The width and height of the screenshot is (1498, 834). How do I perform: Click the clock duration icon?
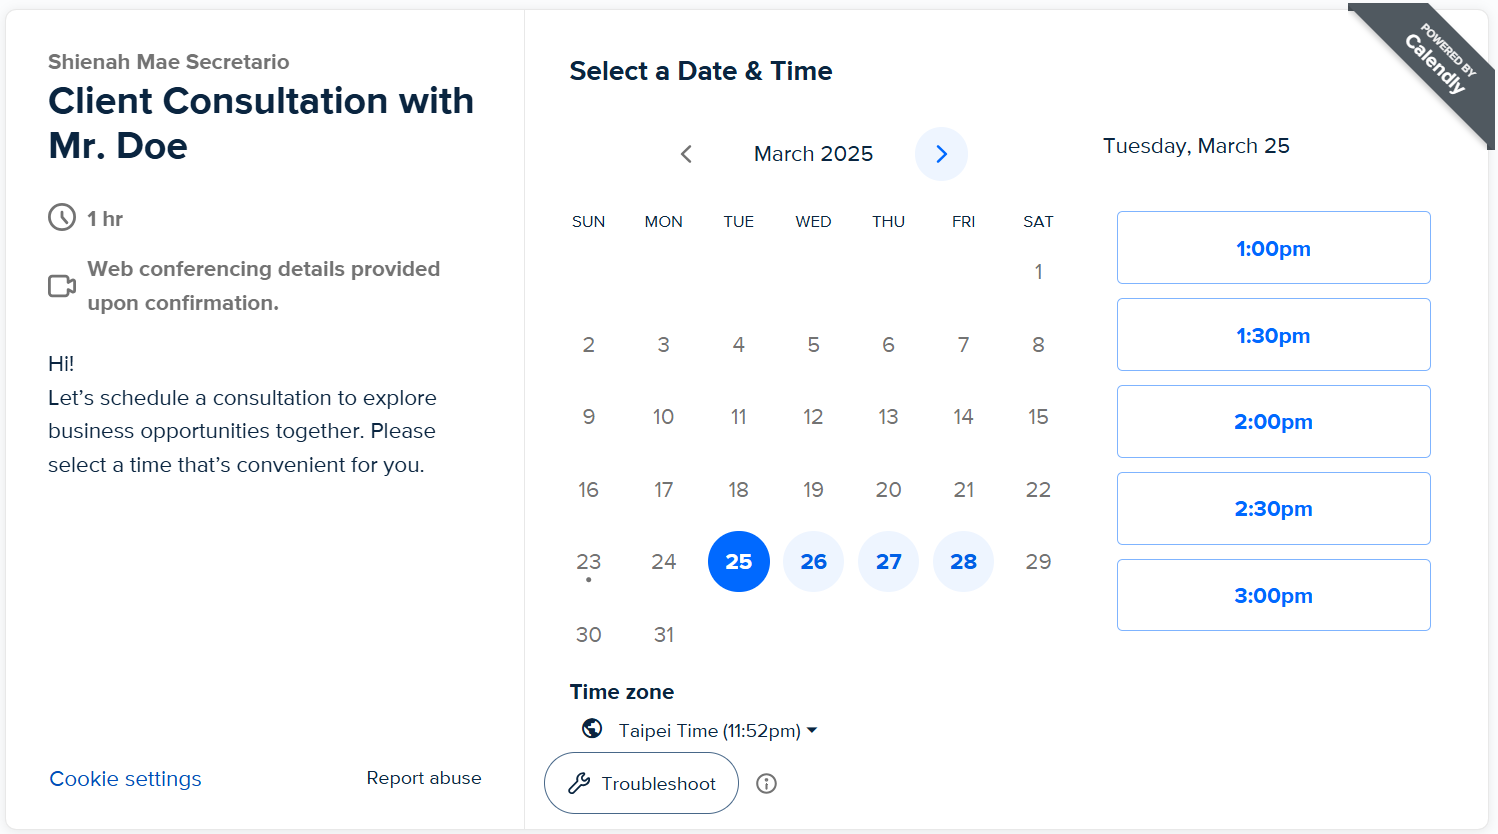[x=62, y=218]
